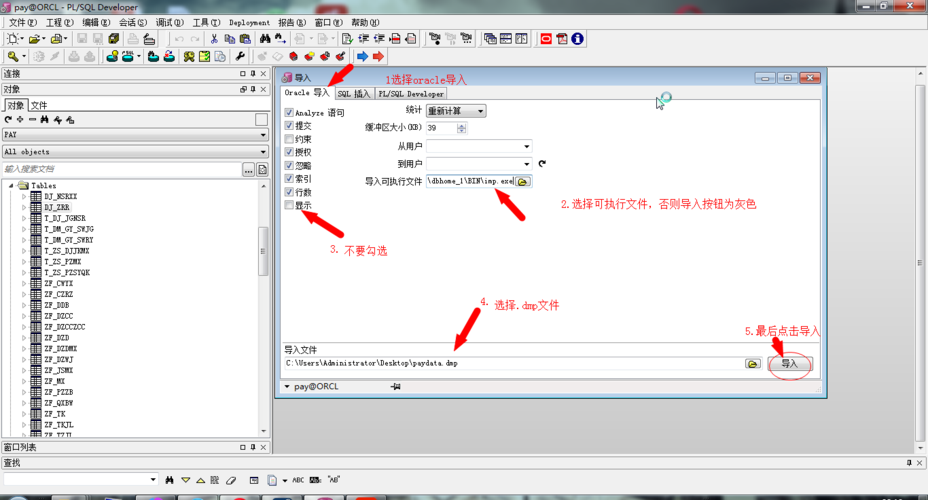Open the 工具 menu
928x500 pixels.
206,22
